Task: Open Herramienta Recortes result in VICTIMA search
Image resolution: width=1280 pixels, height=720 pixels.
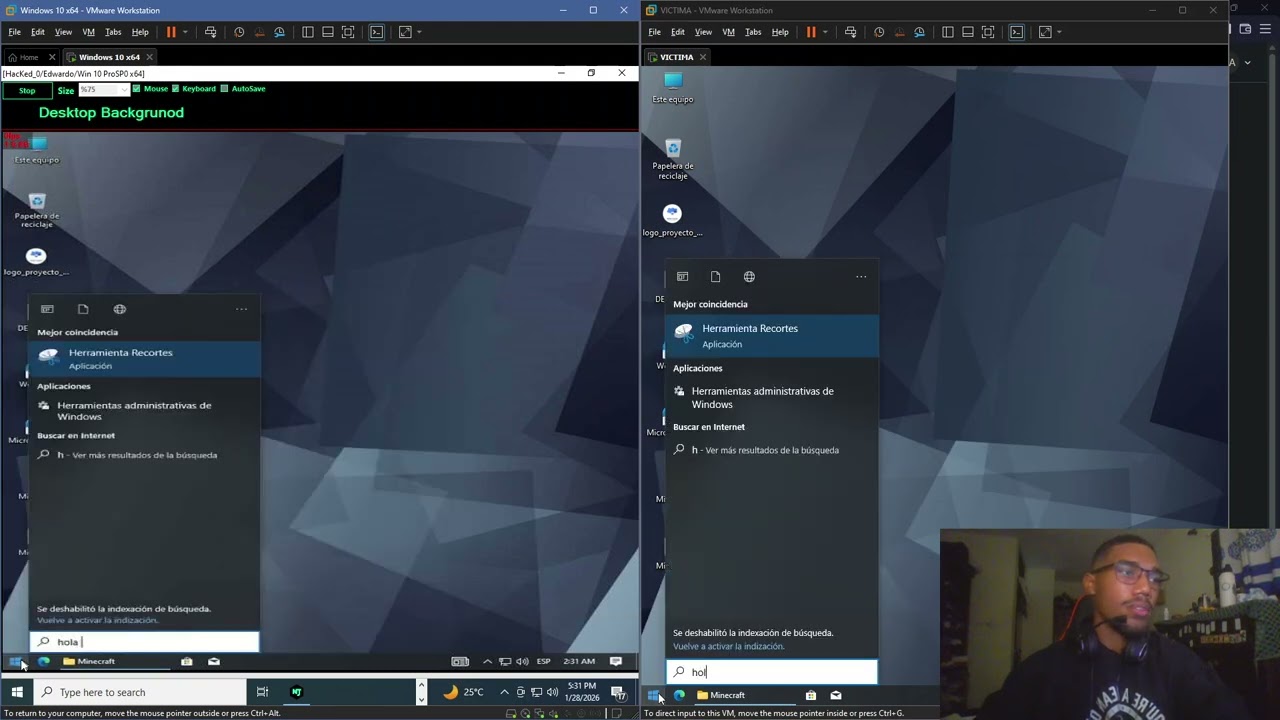Action: pos(772,336)
